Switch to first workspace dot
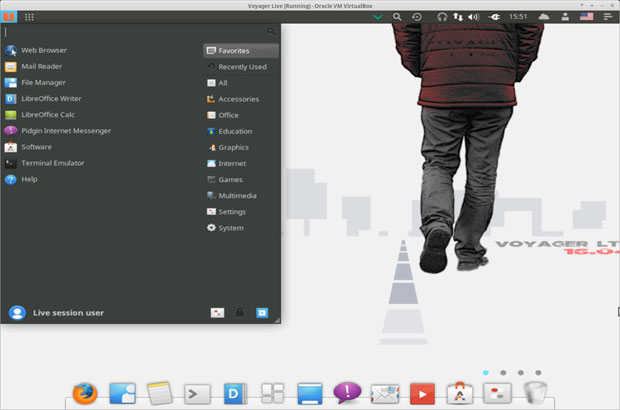620x410 pixels. [486, 372]
